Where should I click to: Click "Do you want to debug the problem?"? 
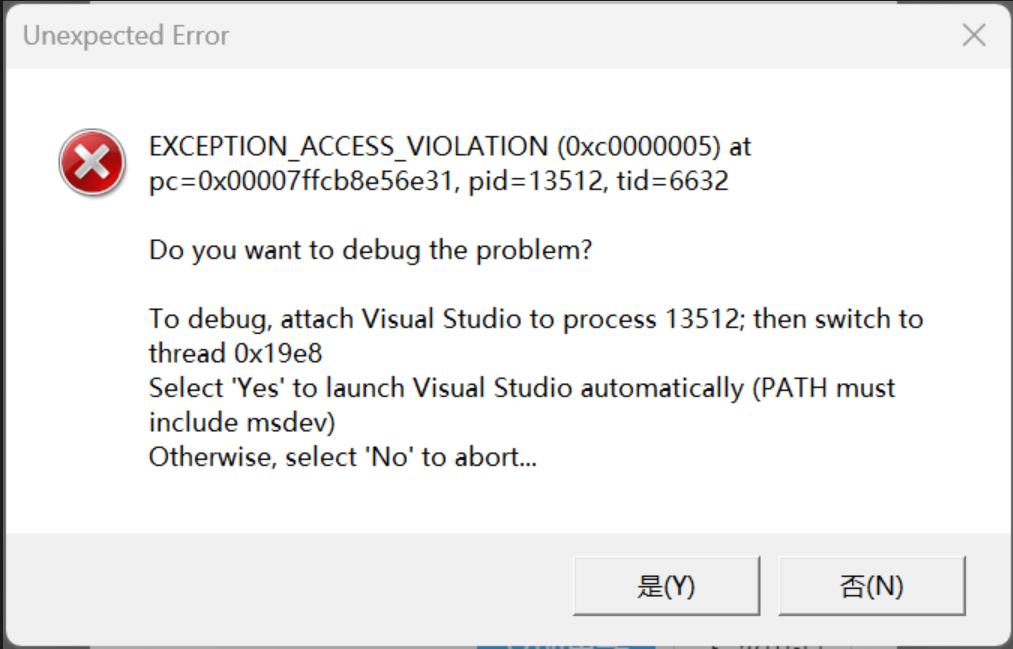point(371,250)
